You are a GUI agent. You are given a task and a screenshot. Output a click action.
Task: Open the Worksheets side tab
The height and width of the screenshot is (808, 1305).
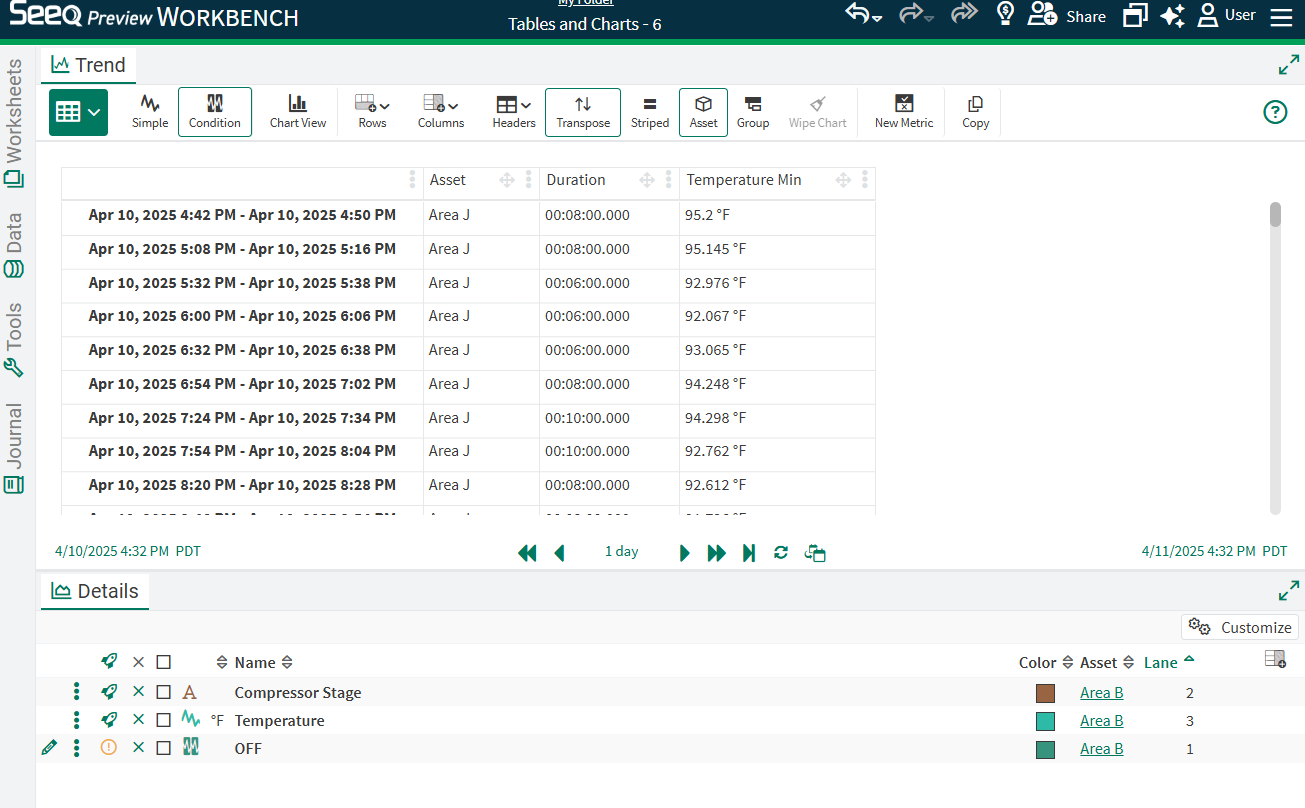pos(14,122)
